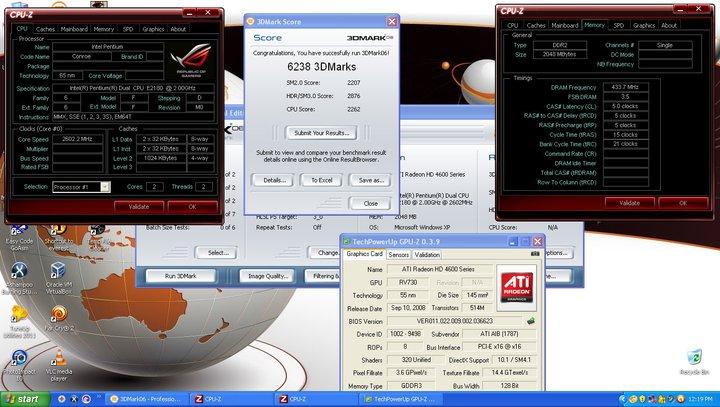Image resolution: width=720 pixels, height=407 pixels.
Task: Open the Validation tab in GPU-Z
Action: (x=427, y=254)
